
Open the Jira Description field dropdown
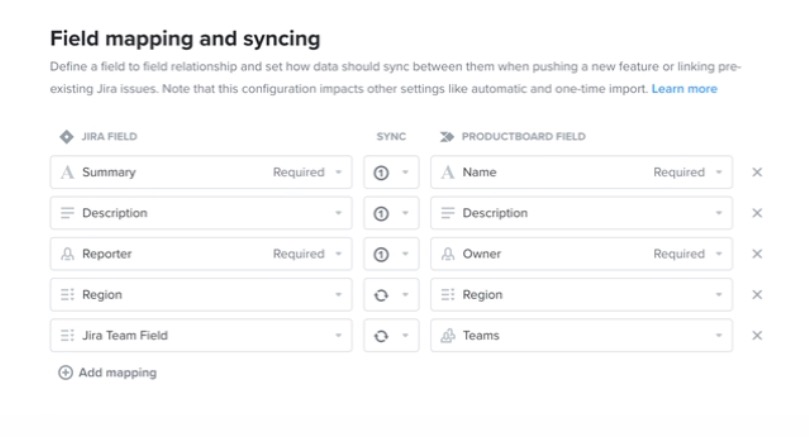point(201,213)
